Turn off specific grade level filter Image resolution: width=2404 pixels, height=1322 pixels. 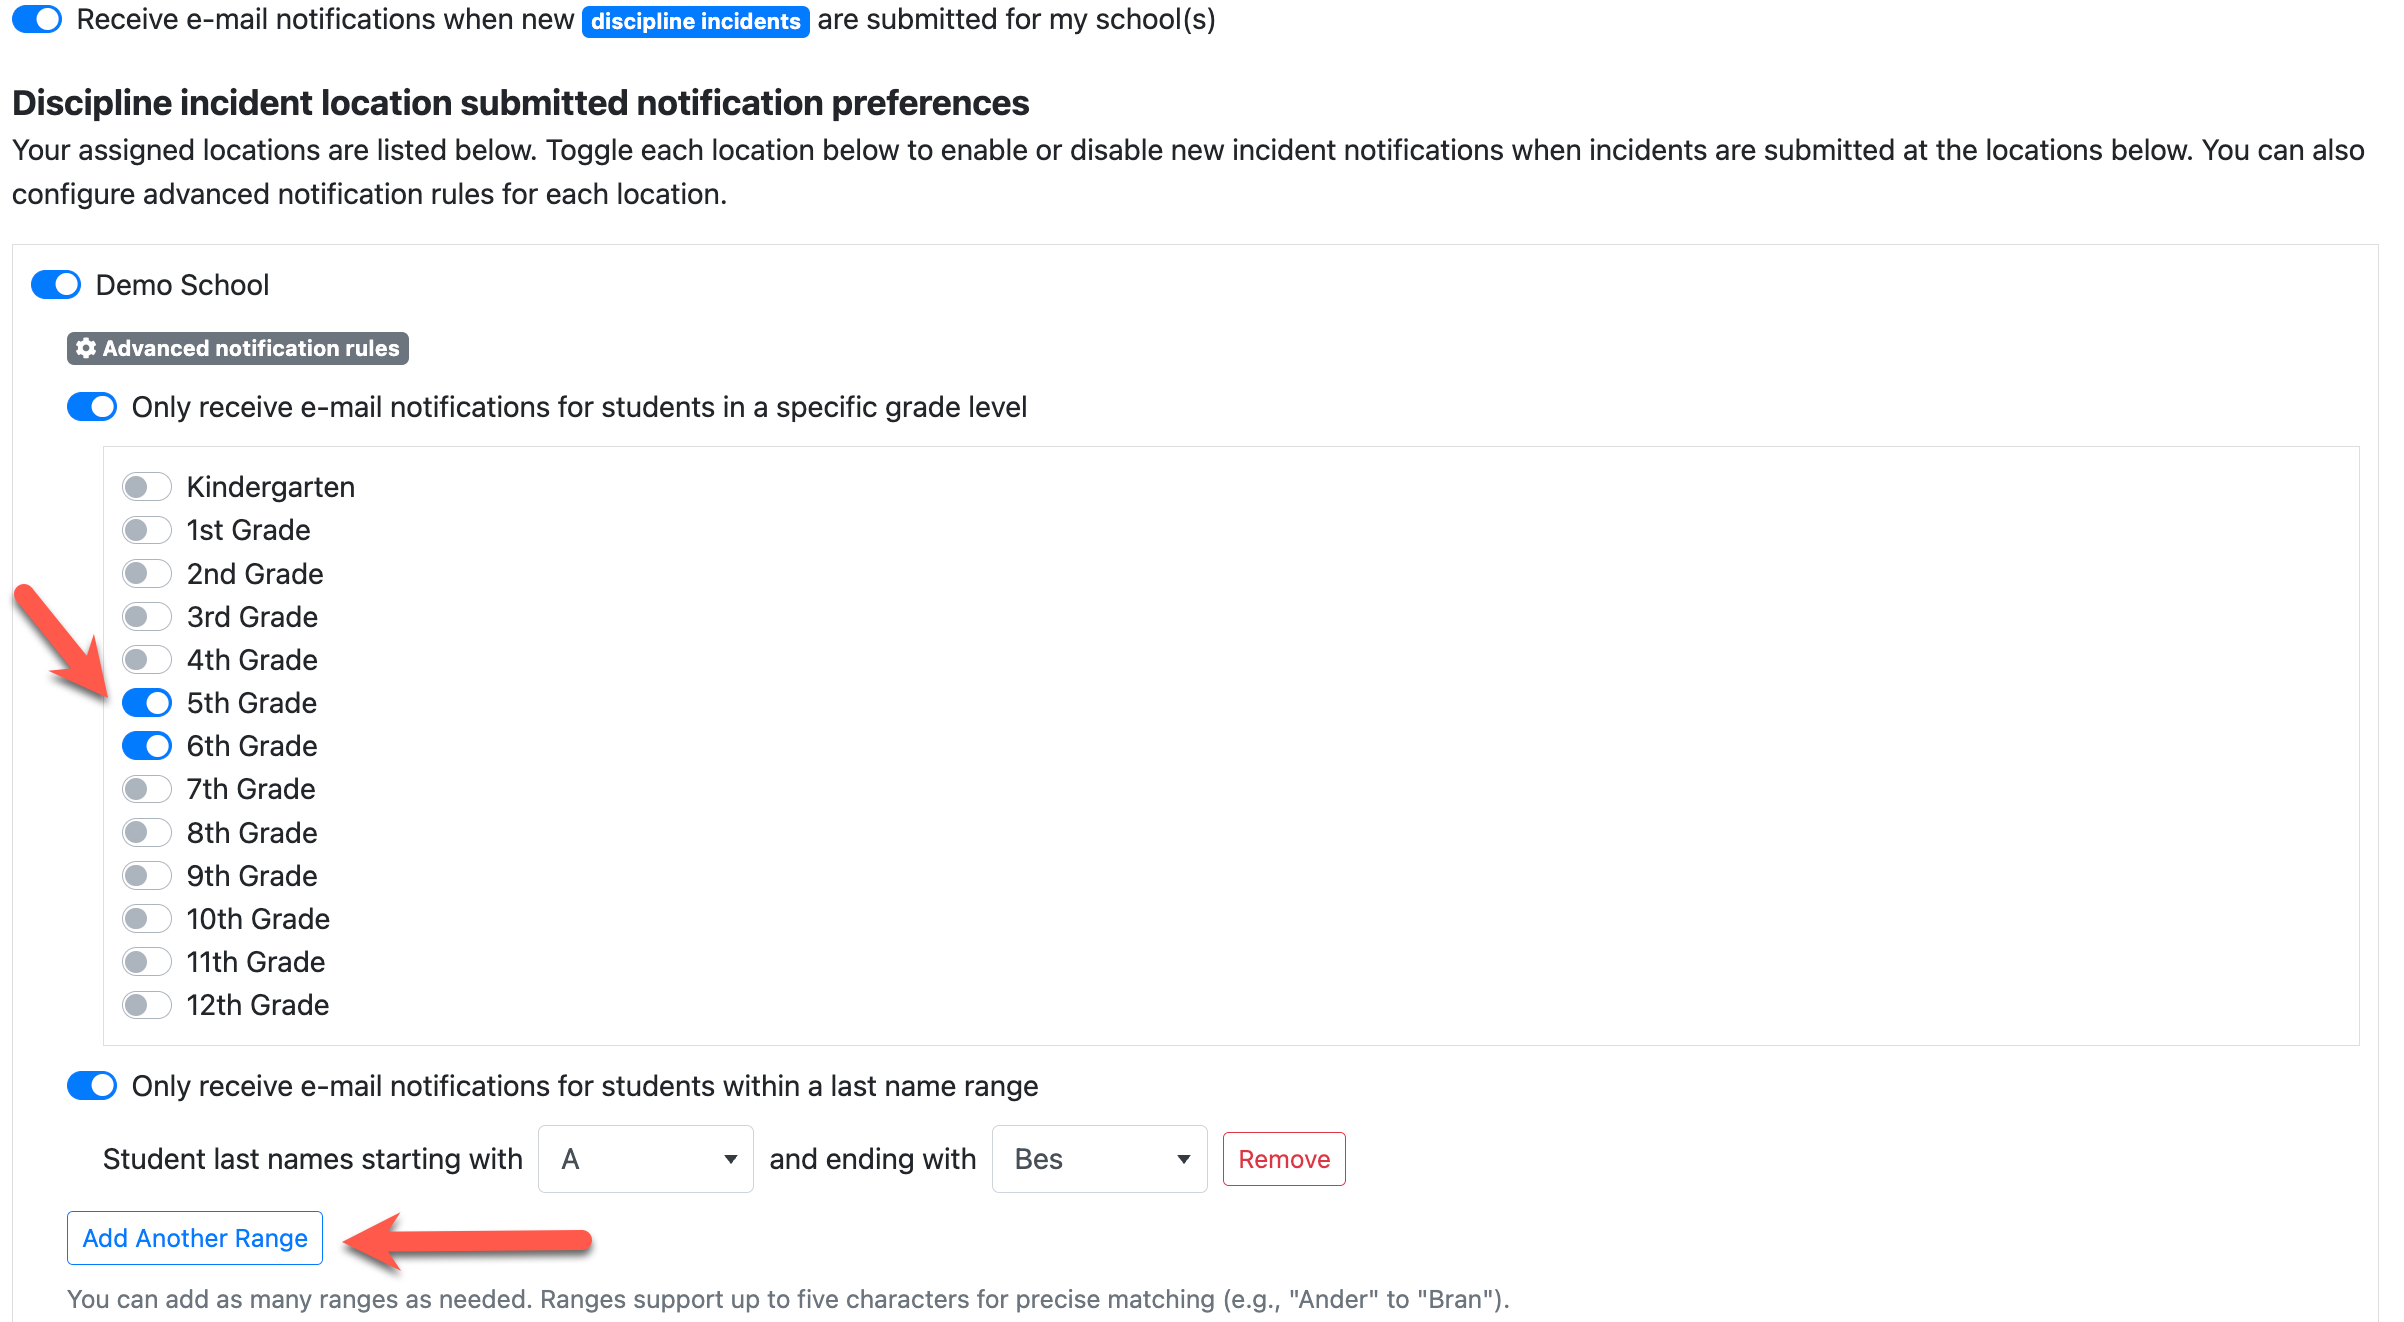pyautogui.click(x=92, y=407)
